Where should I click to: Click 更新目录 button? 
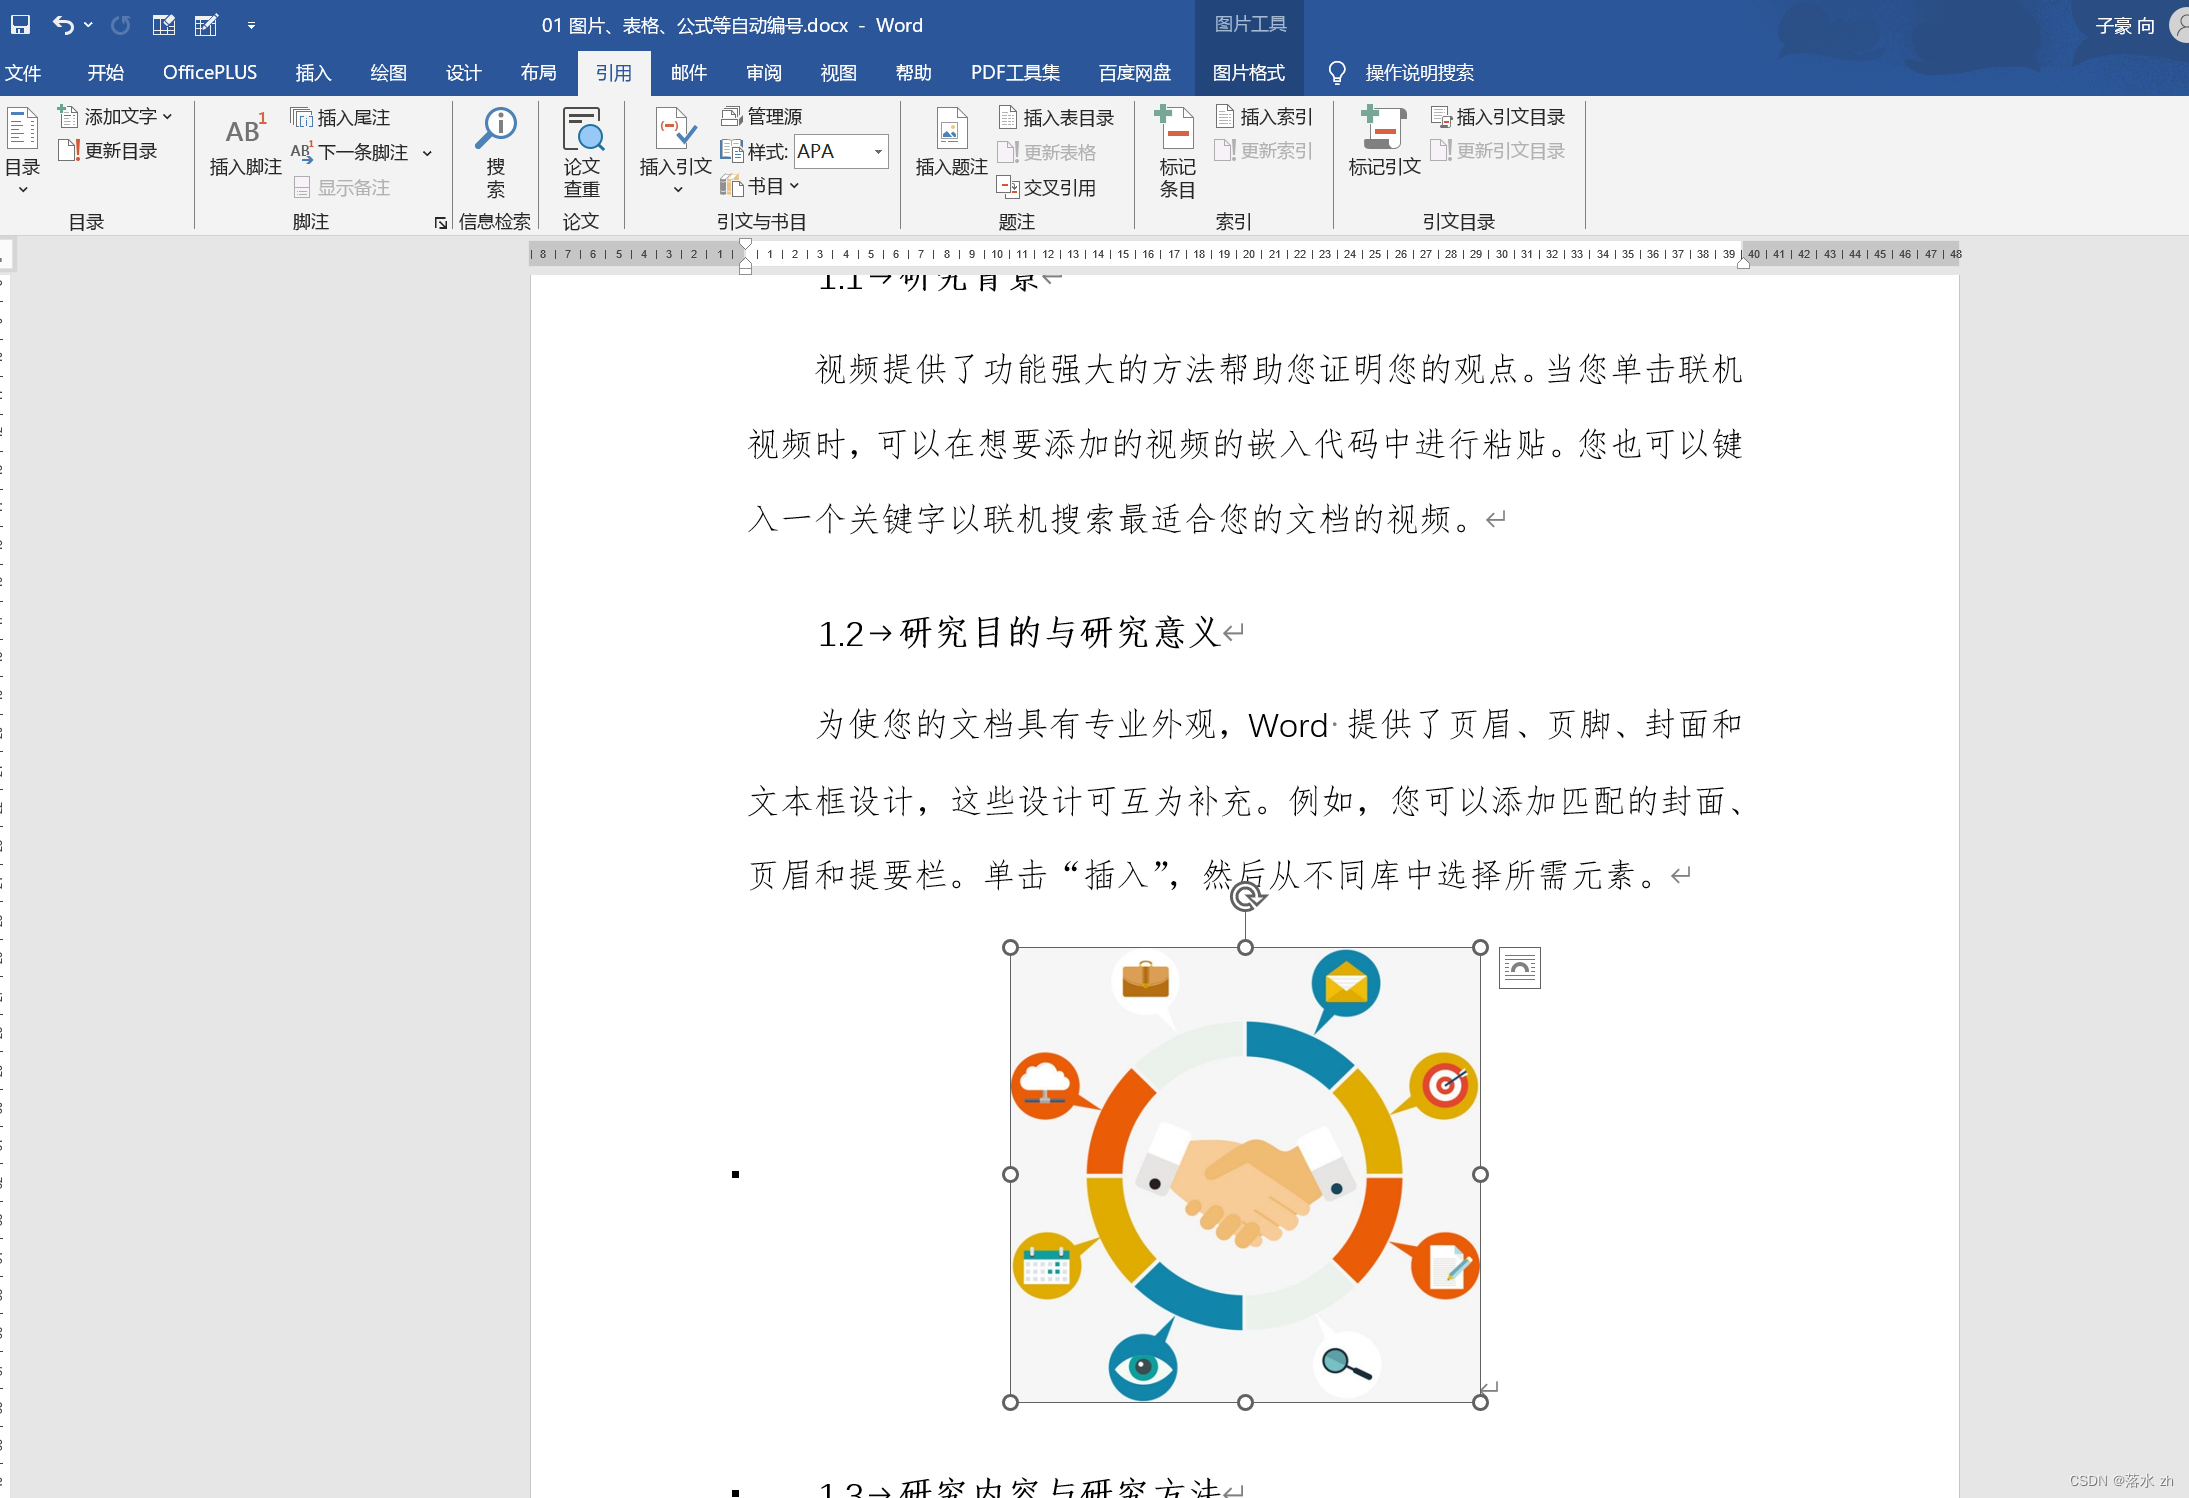tap(109, 151)
